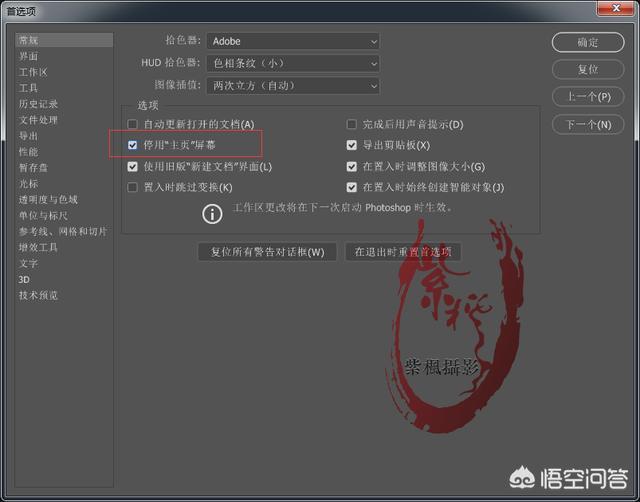The image size is (640, 502).
Task: Uncheck 停用"主页"屏幕 checkbox
Action: [x=132, y=145]
